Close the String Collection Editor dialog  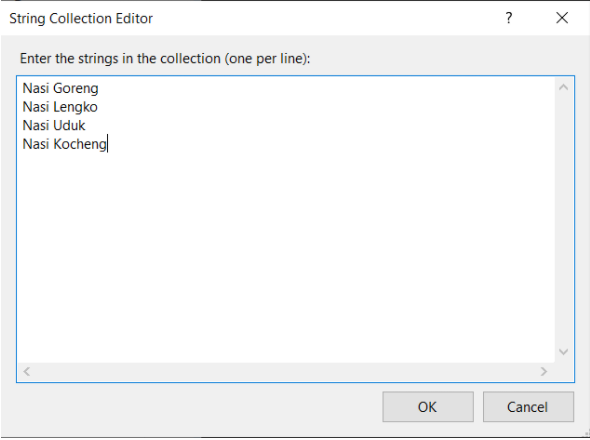[x=562, y=18]
